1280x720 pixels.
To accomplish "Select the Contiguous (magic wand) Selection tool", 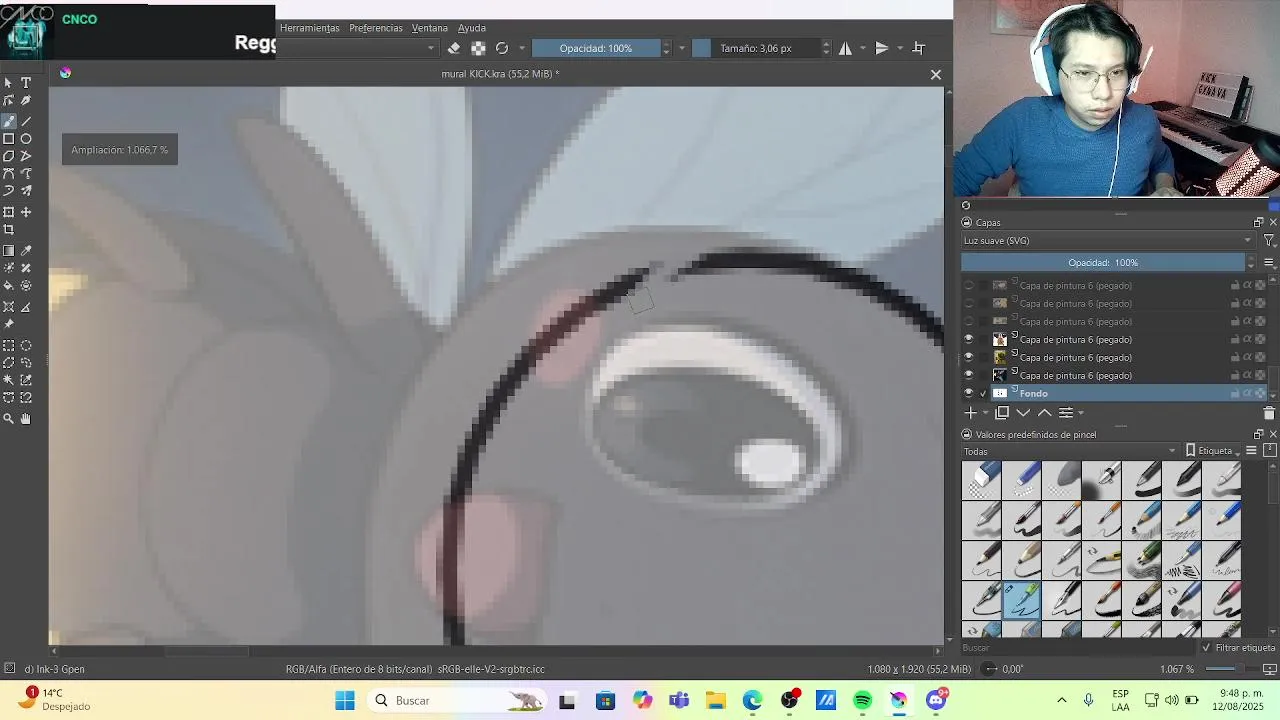I will [x=8, y=380].
